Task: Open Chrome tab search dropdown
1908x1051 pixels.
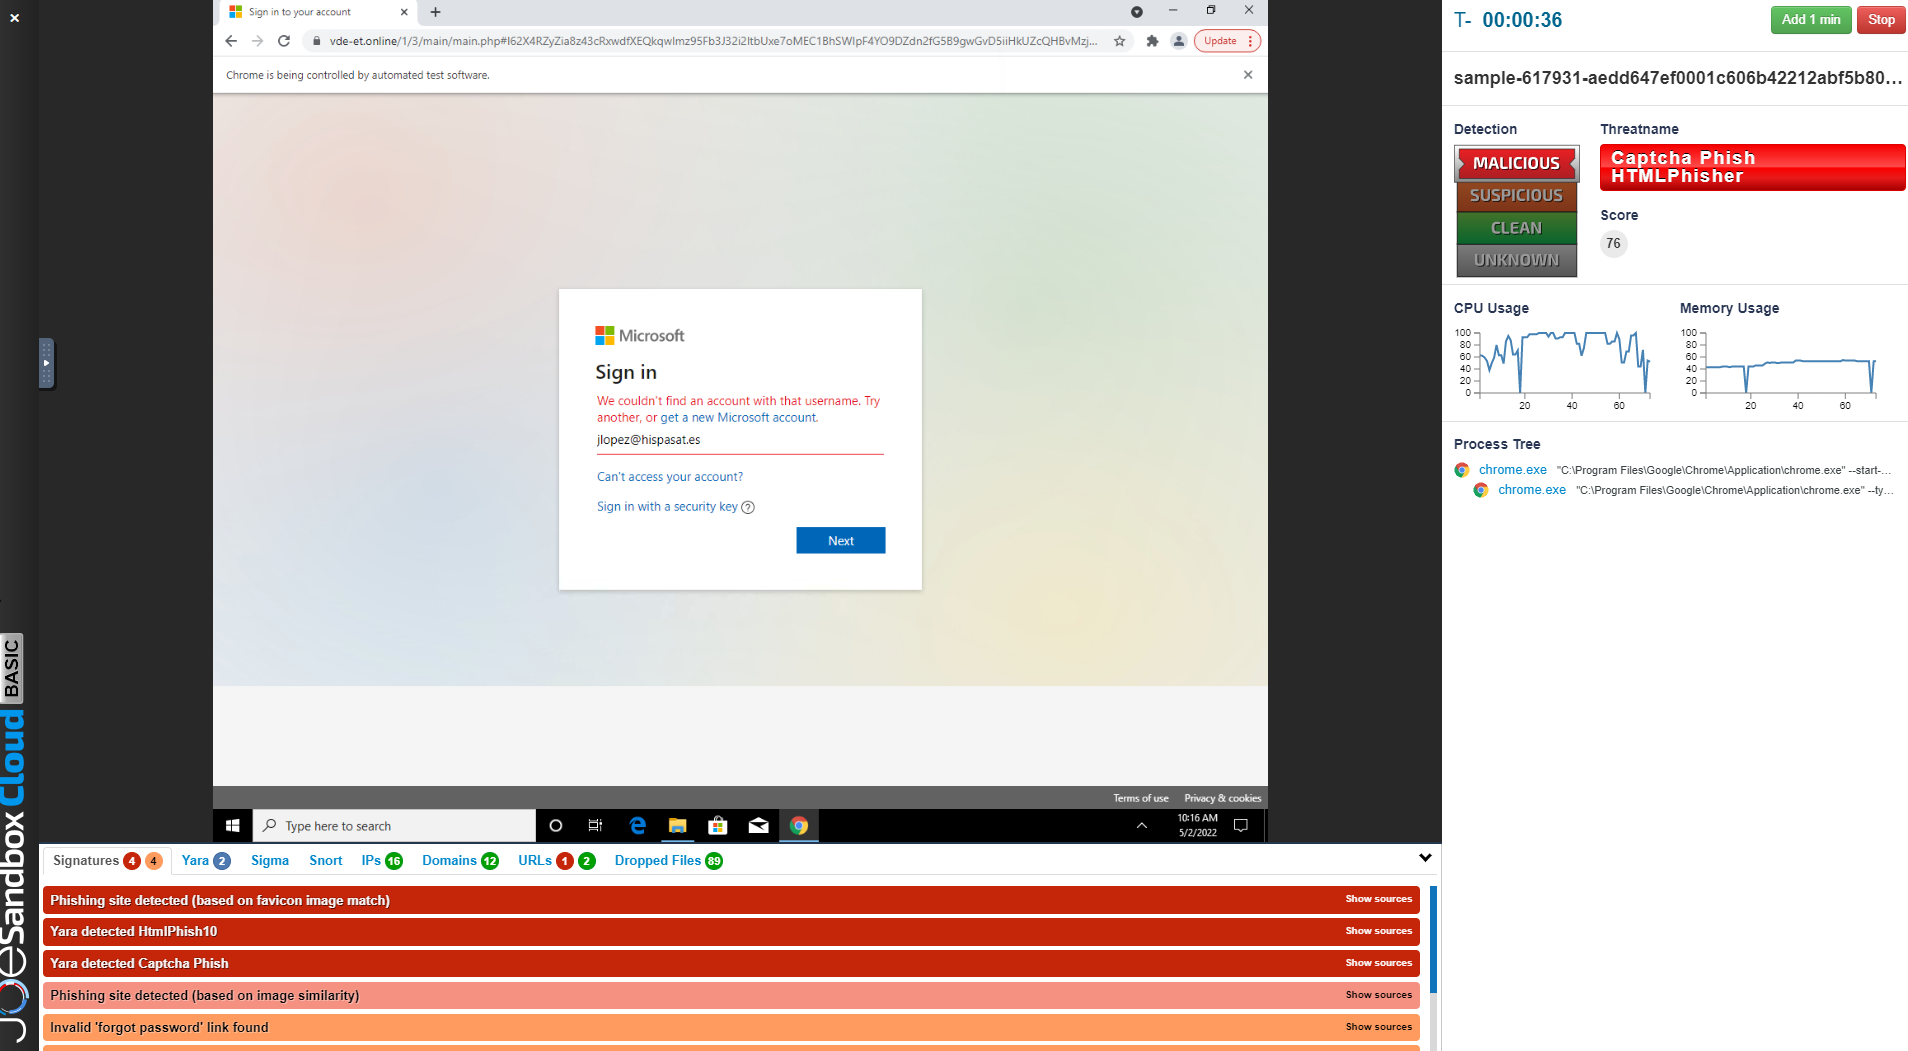Action: pyautogui.click(x=1136, y=12)
